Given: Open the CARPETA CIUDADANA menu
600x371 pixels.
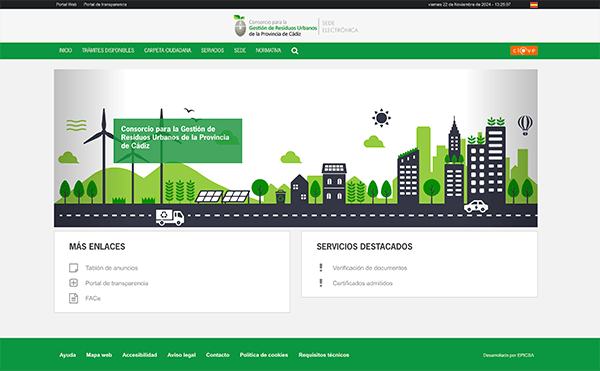Looking at the screenshot, I should tap(168, 50).
